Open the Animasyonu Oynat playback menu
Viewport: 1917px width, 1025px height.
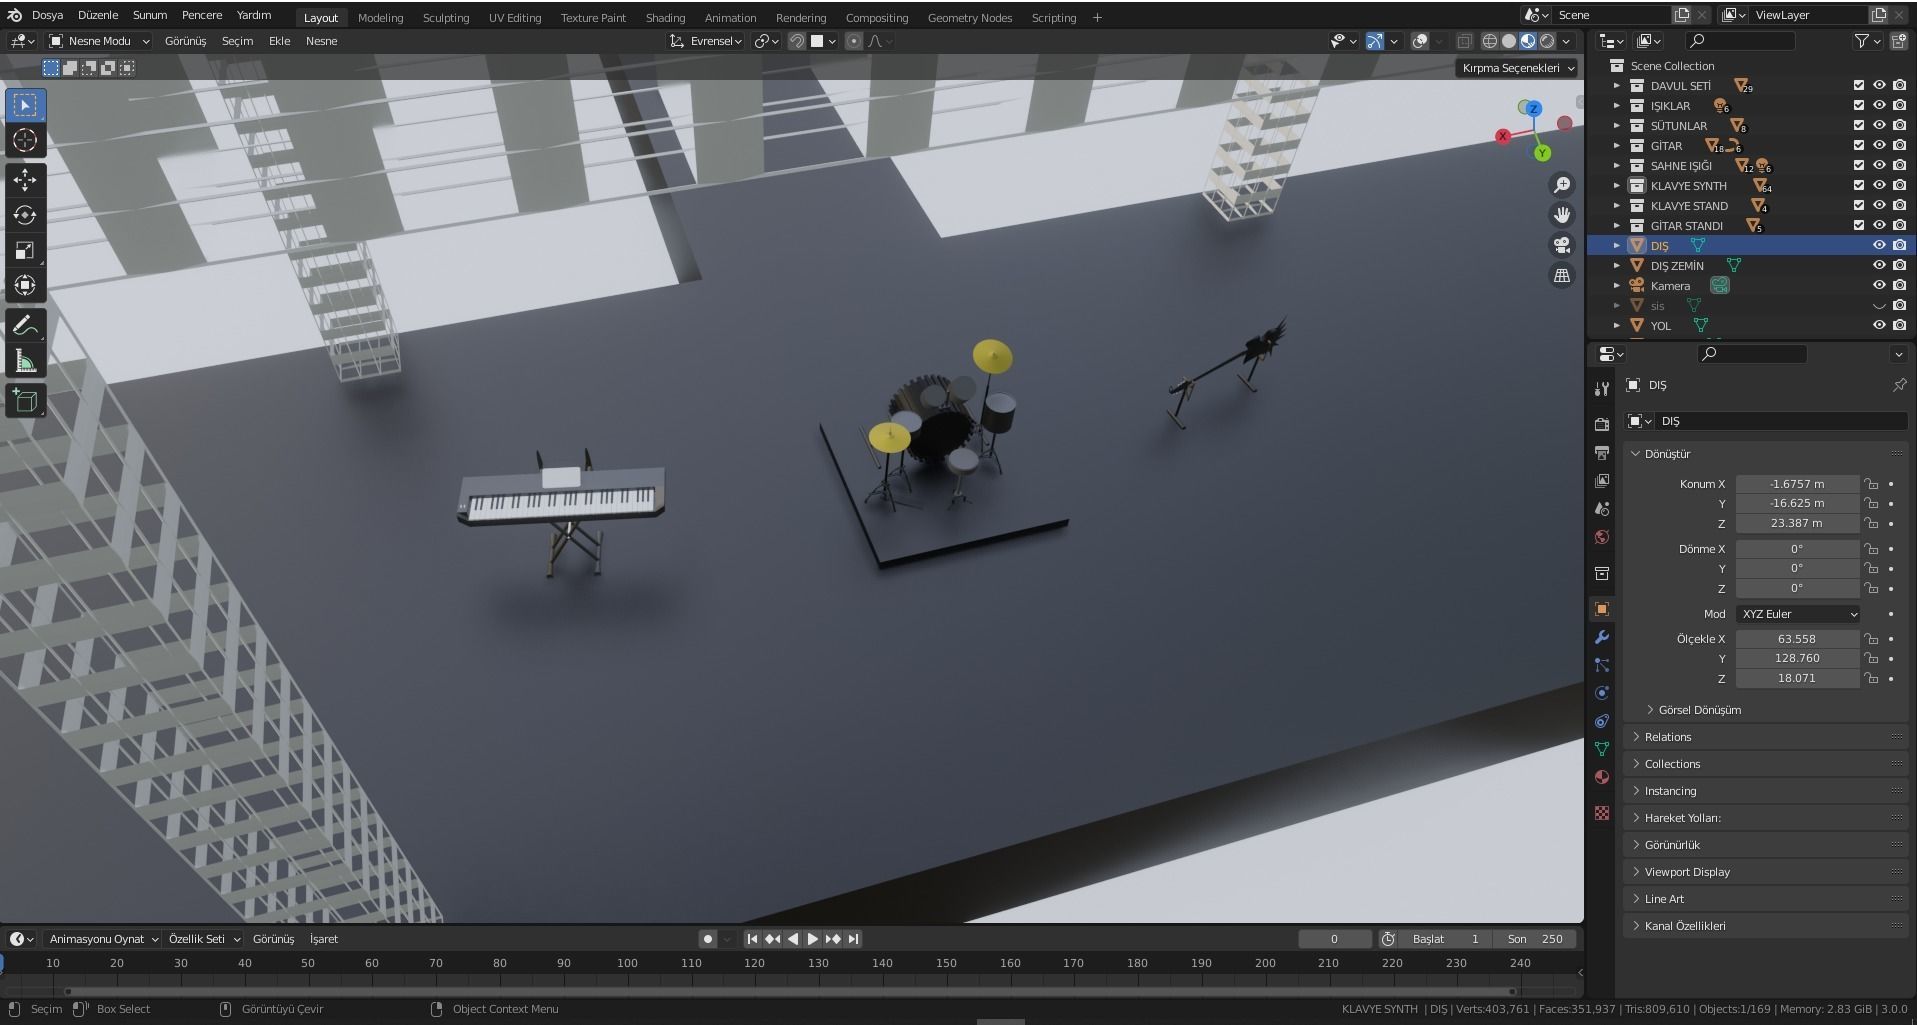coord(104,939)
